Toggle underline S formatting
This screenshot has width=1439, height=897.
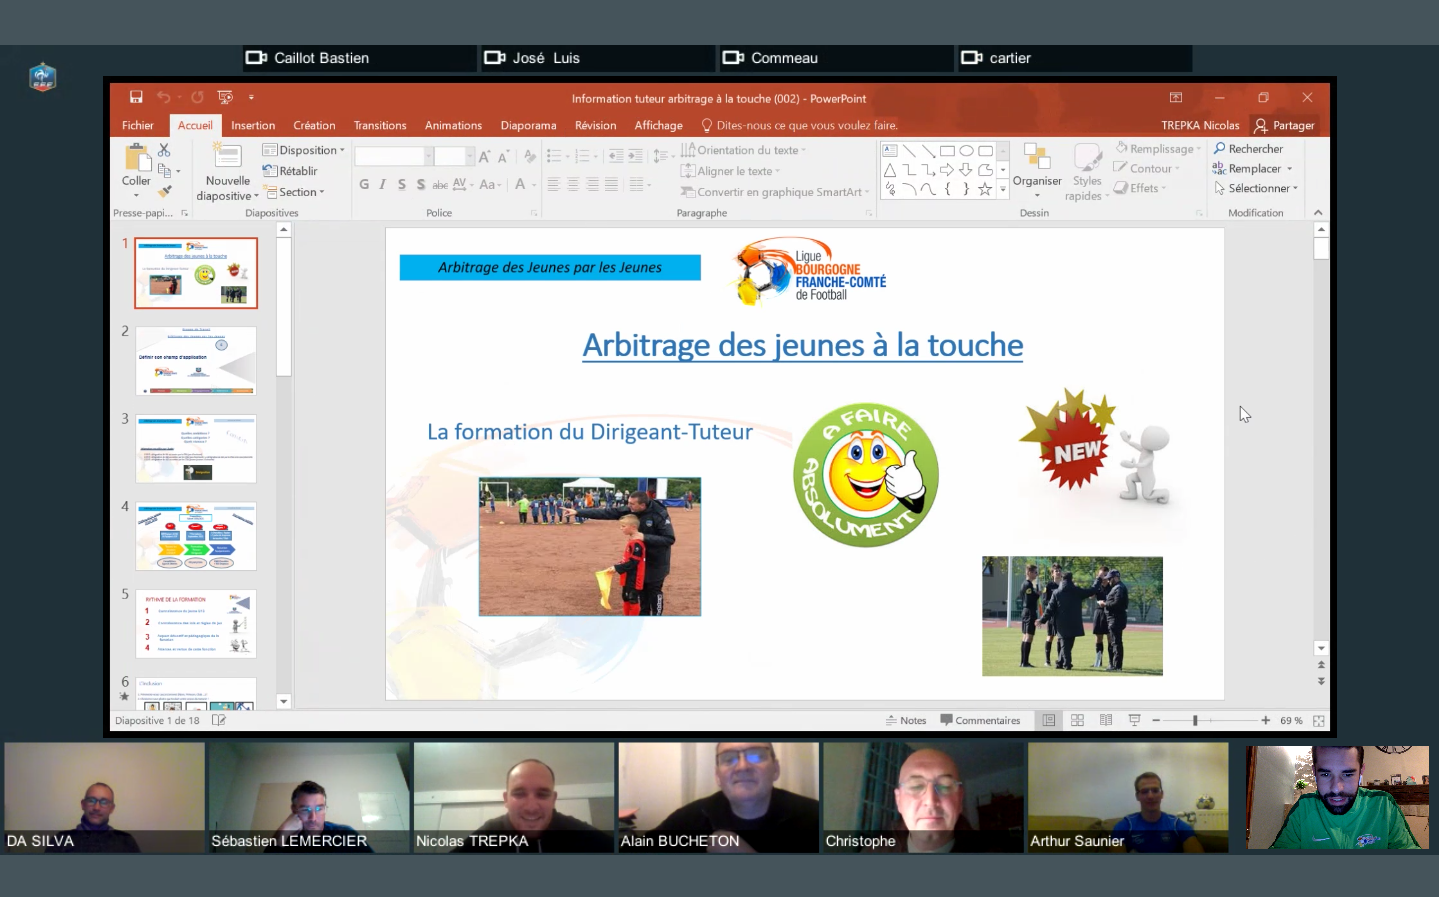(401, 184)
